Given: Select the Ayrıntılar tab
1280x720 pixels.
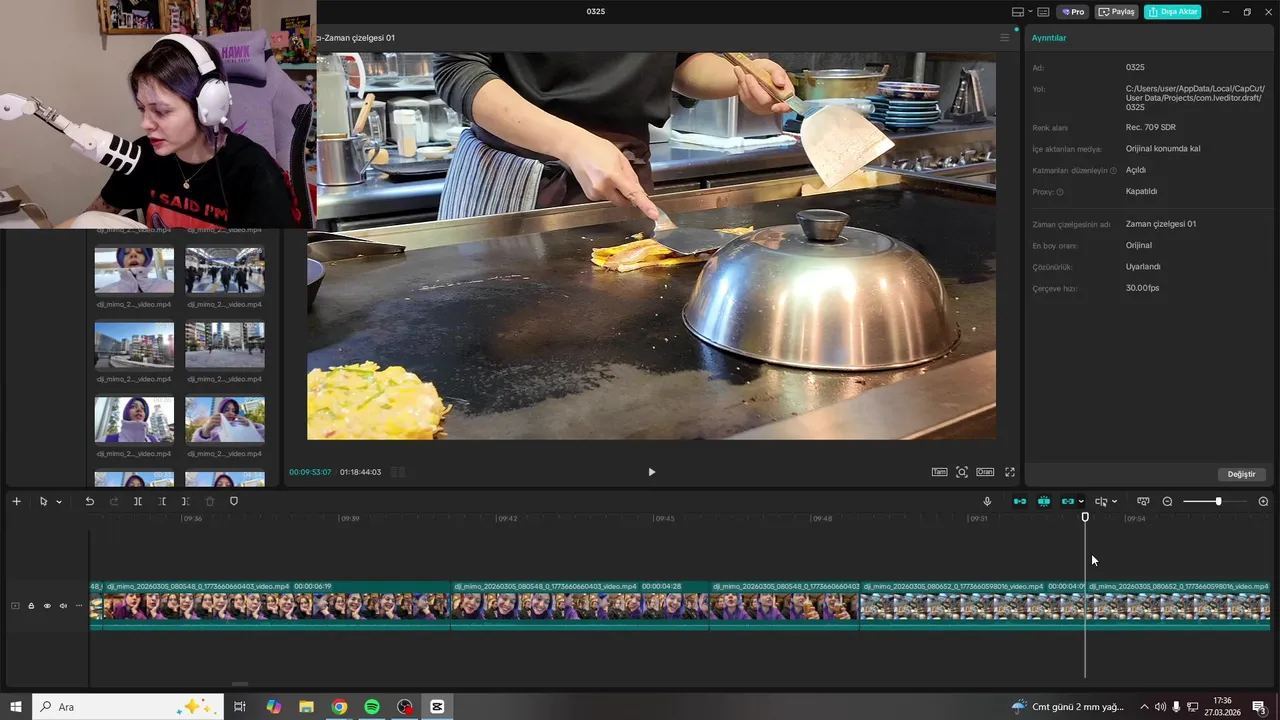Looking at the screenshot, I should point(1049,38).
